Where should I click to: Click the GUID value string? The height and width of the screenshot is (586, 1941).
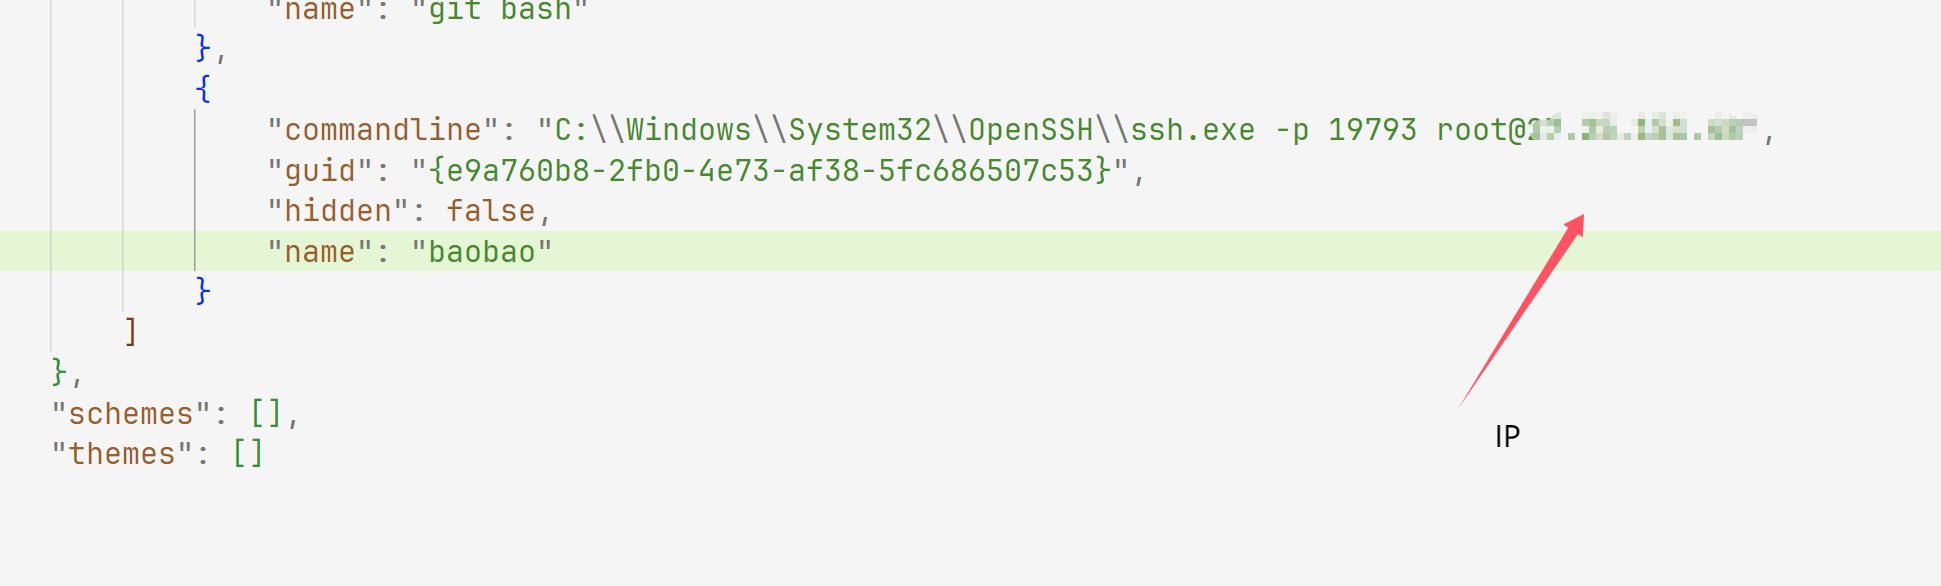click(x=770, y=171)
